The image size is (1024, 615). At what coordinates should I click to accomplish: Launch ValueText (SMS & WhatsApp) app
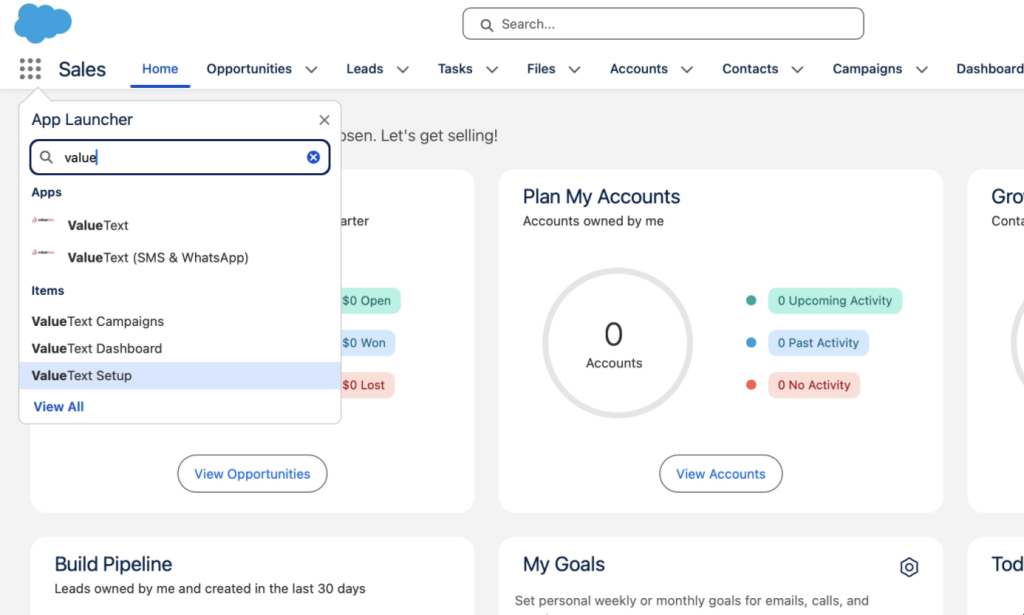coord(157,257)
